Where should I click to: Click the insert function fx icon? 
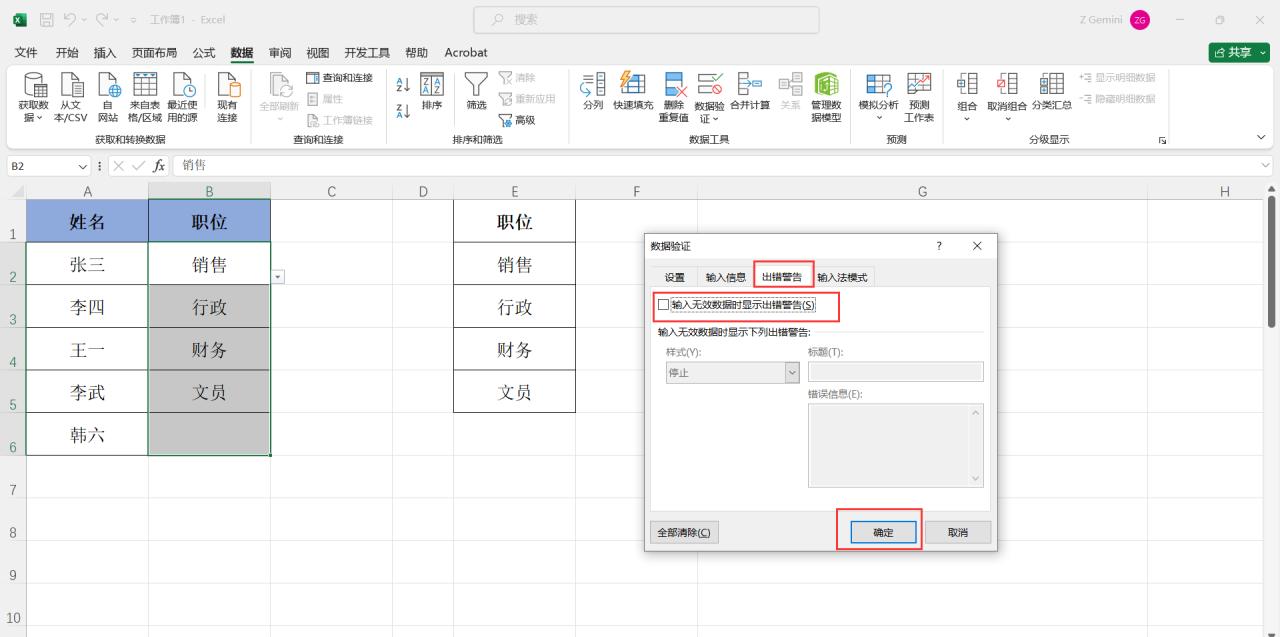(x=159, y=166)
